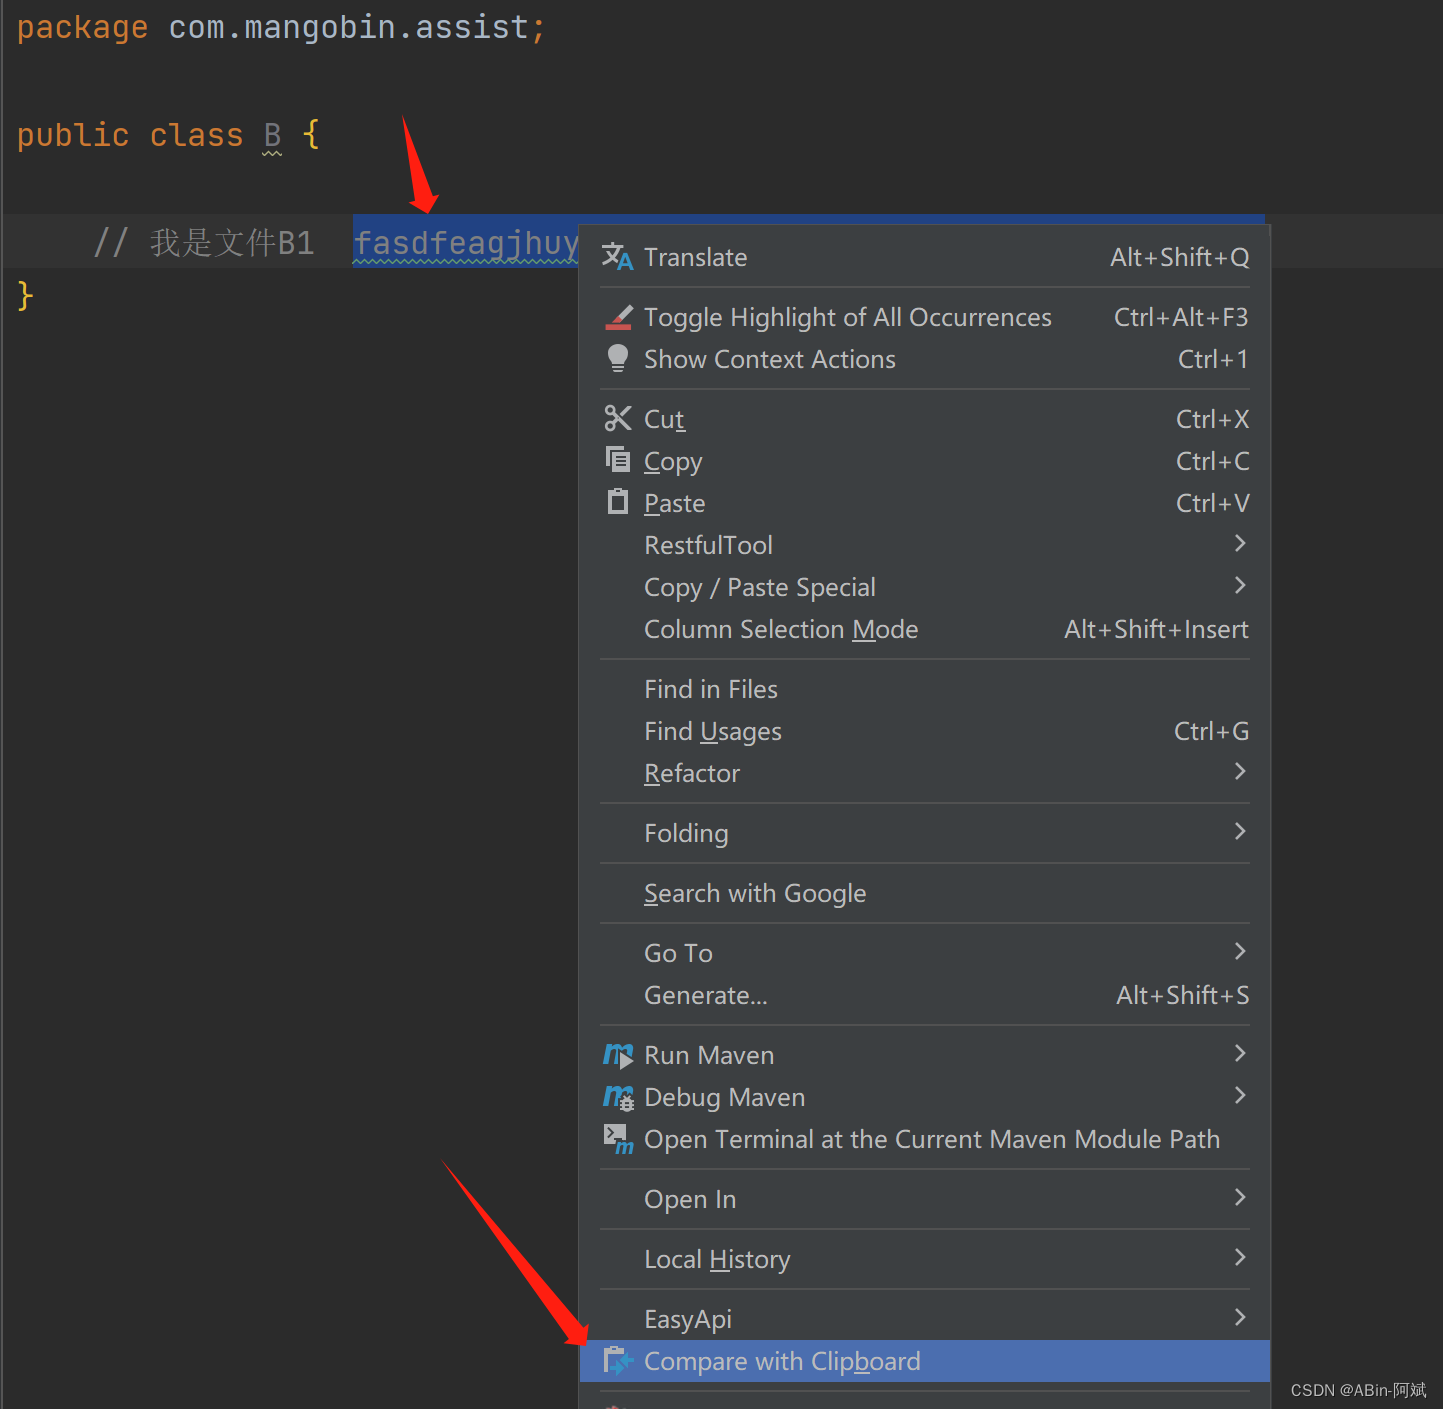Click the highlighter icon for Toggle Highlight

[619, 317]
